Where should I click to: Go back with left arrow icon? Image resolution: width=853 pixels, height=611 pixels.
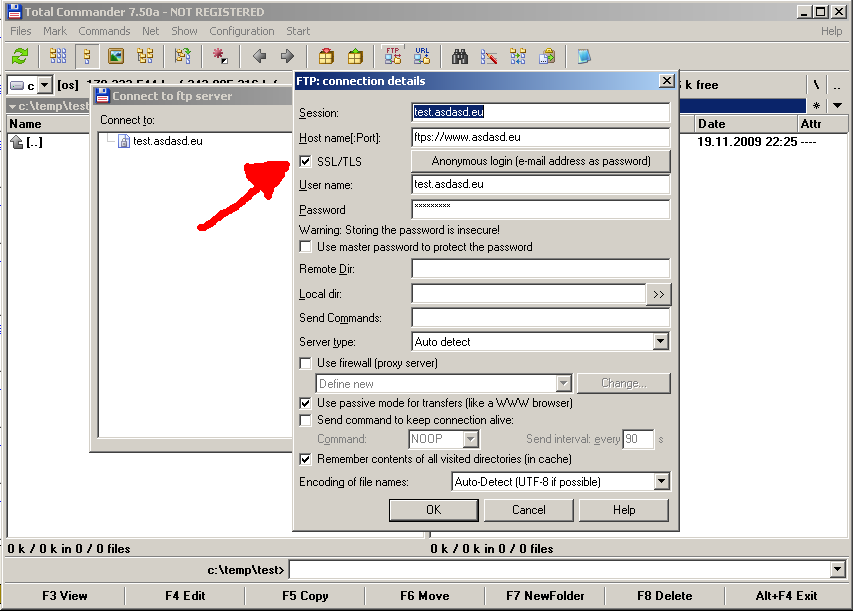point(259,56)
